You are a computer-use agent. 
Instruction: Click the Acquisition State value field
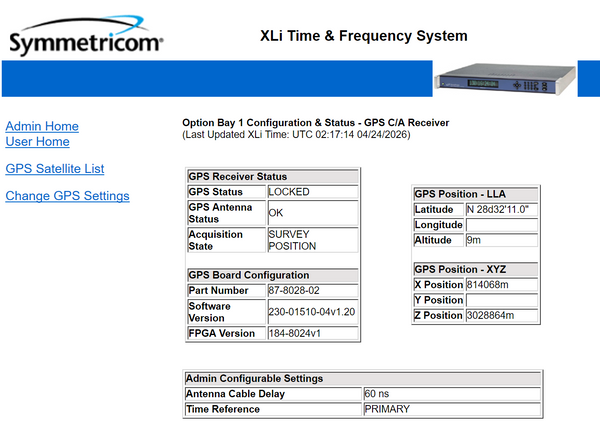(x=311, y=240)
